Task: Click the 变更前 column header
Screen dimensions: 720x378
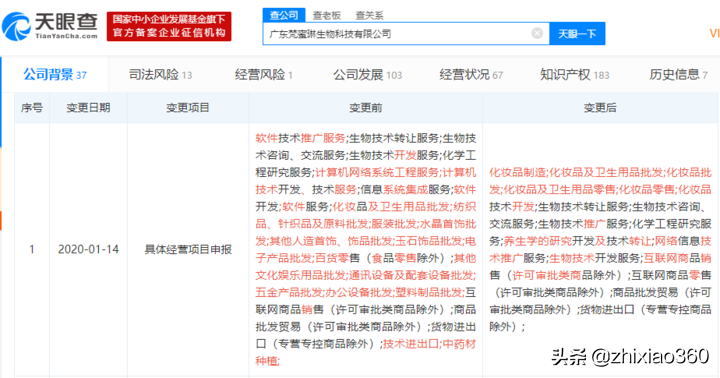Action: [x=366, y=107]
